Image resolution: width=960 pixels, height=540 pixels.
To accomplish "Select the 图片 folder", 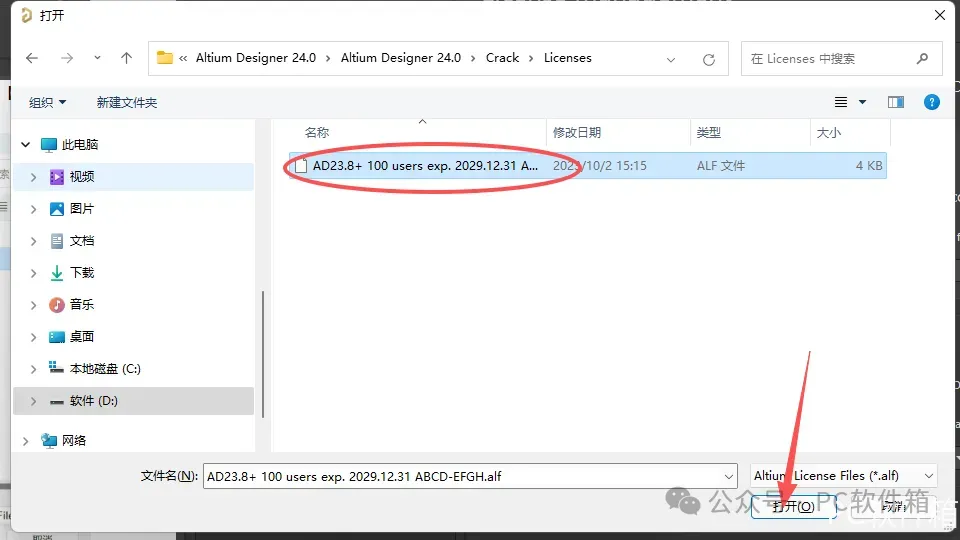I will (x=81, y=209).
